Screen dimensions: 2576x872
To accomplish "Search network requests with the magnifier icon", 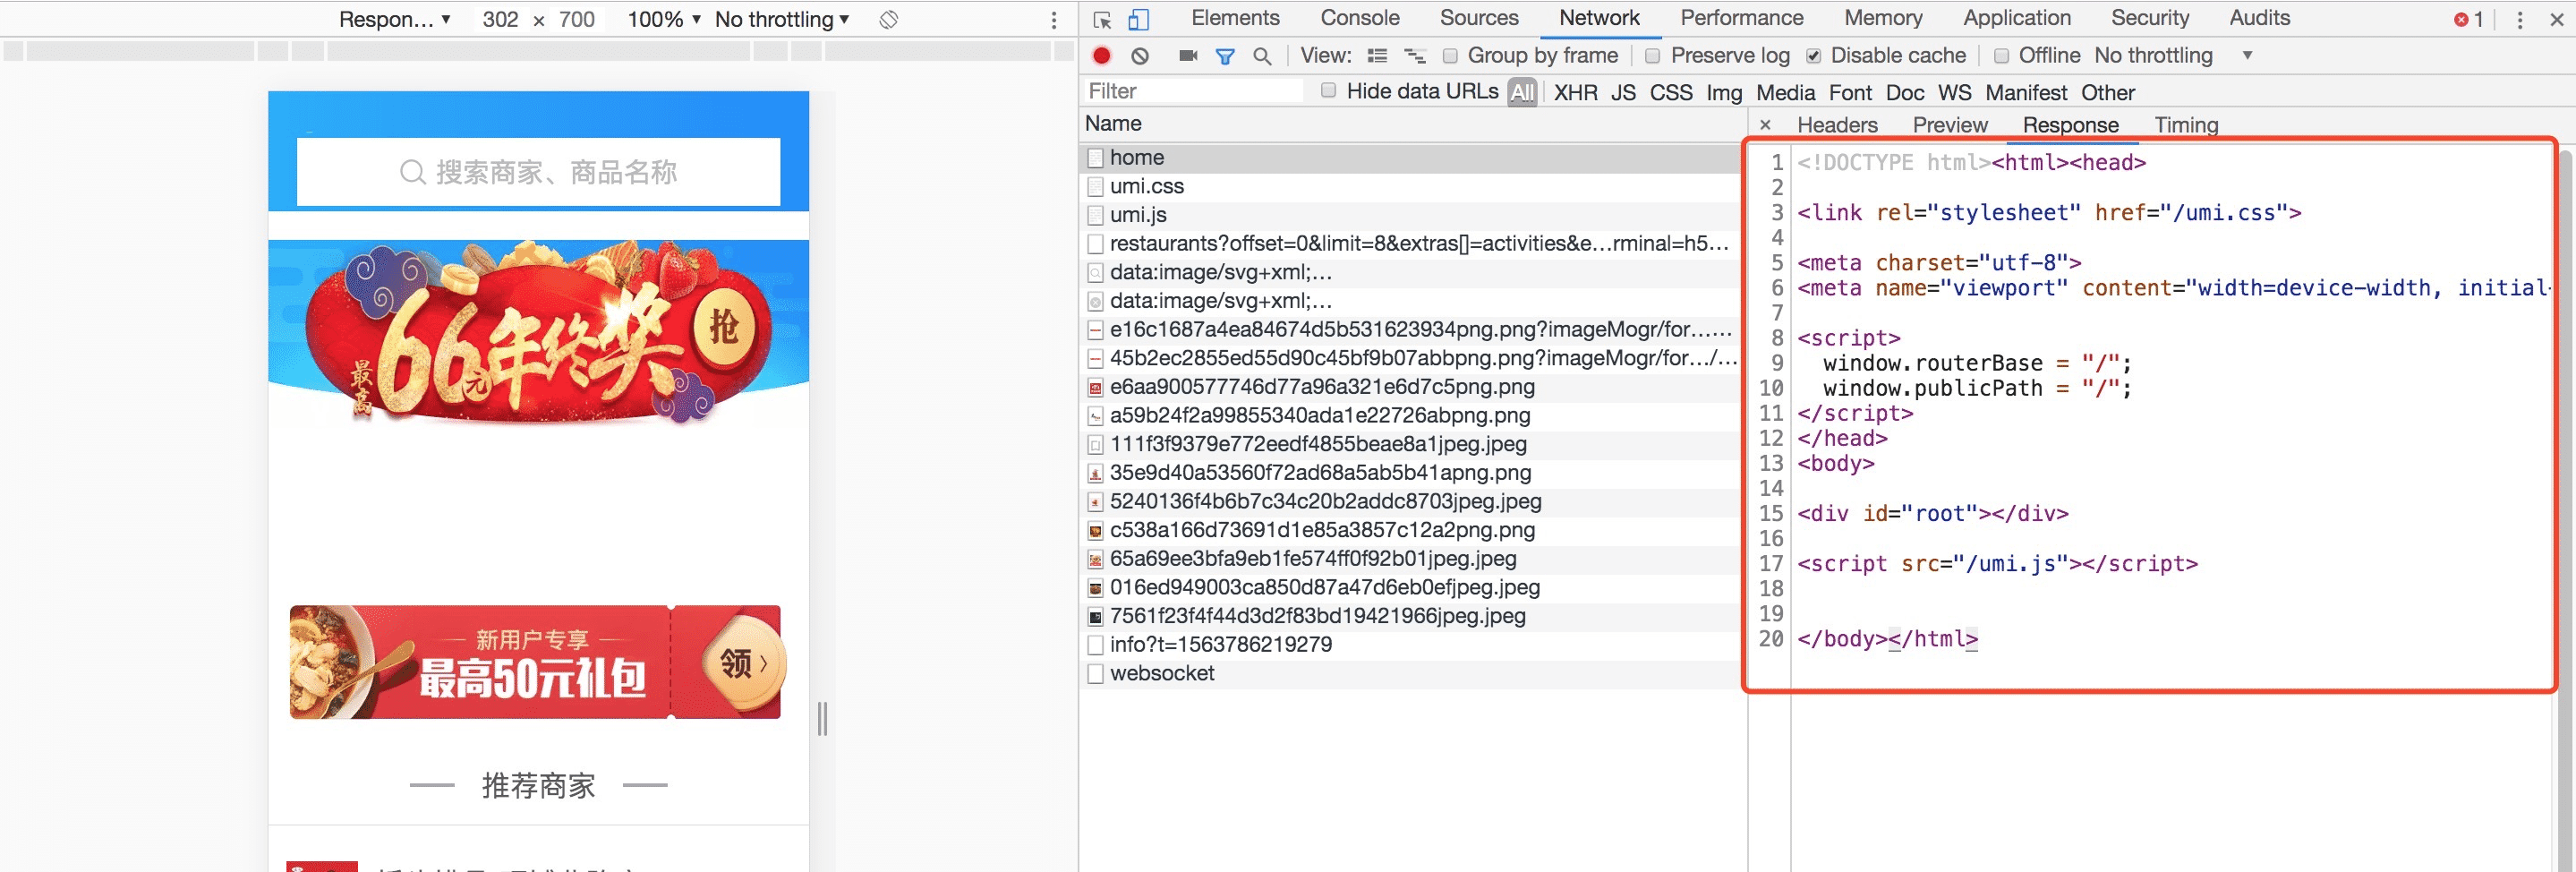I will pos(1261,56).
